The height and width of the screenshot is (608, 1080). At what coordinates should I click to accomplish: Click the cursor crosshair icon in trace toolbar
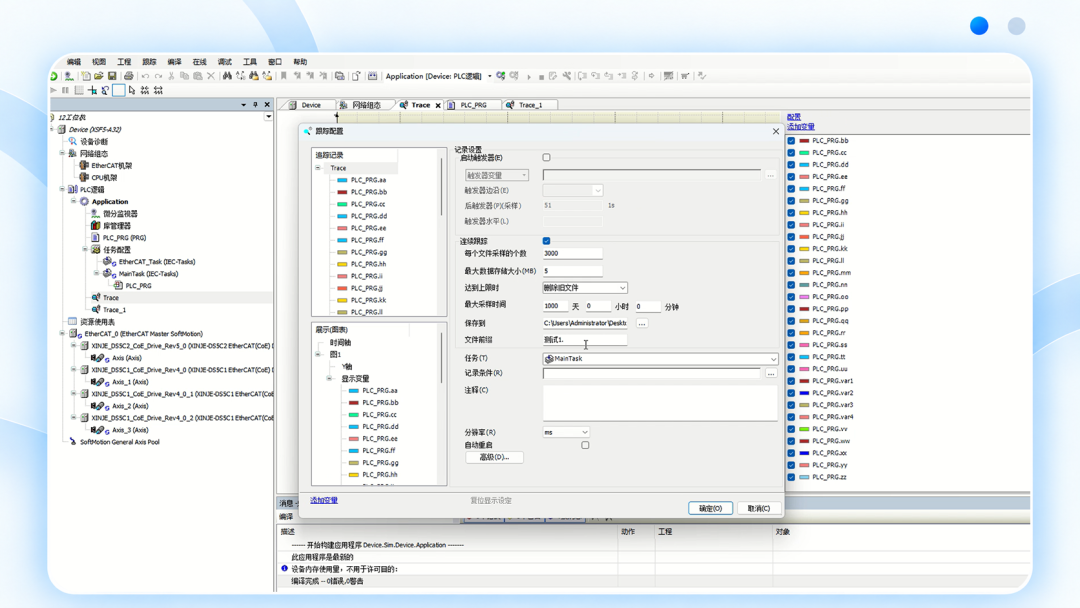[x=92, y=90]
